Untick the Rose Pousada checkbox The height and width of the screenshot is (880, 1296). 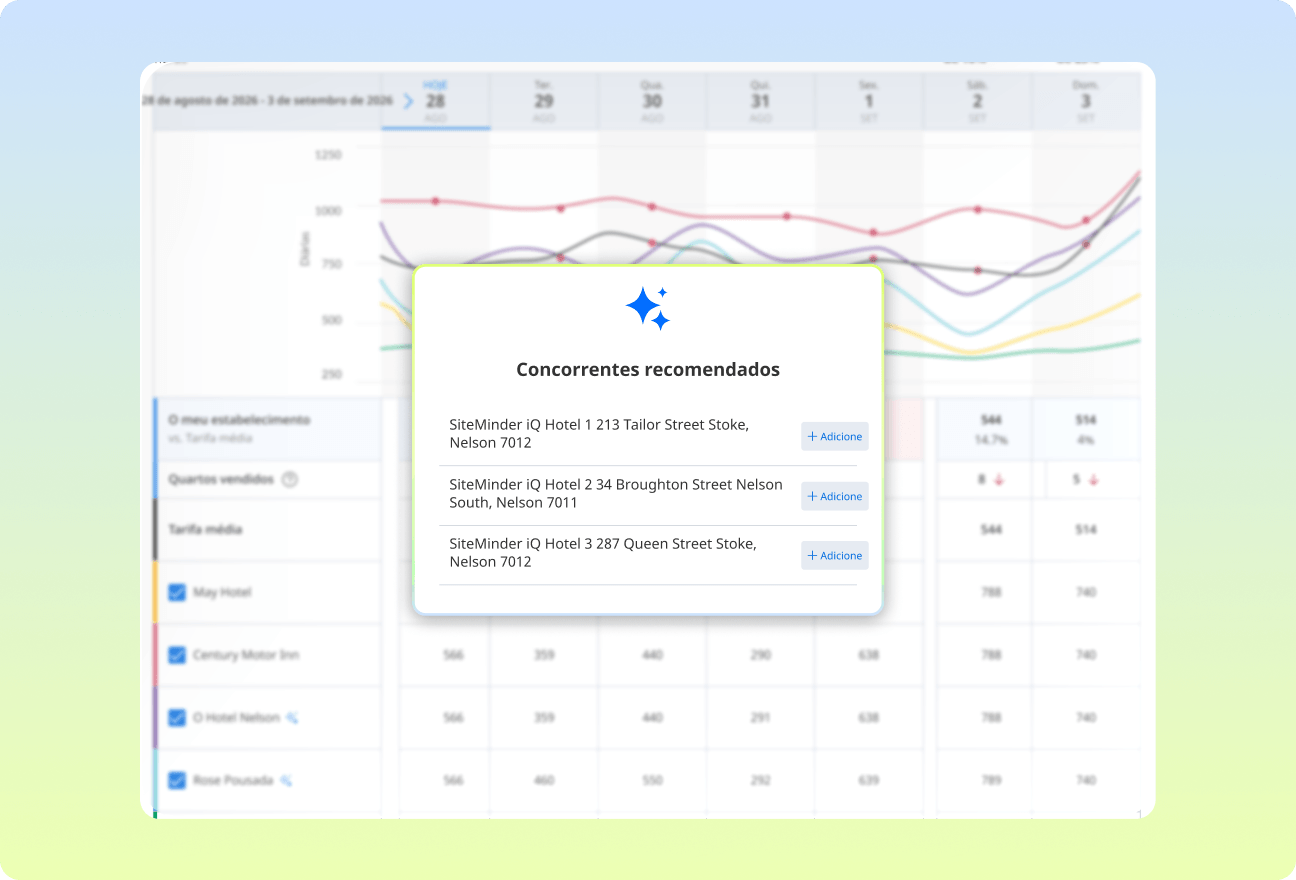tap(177, 780)
